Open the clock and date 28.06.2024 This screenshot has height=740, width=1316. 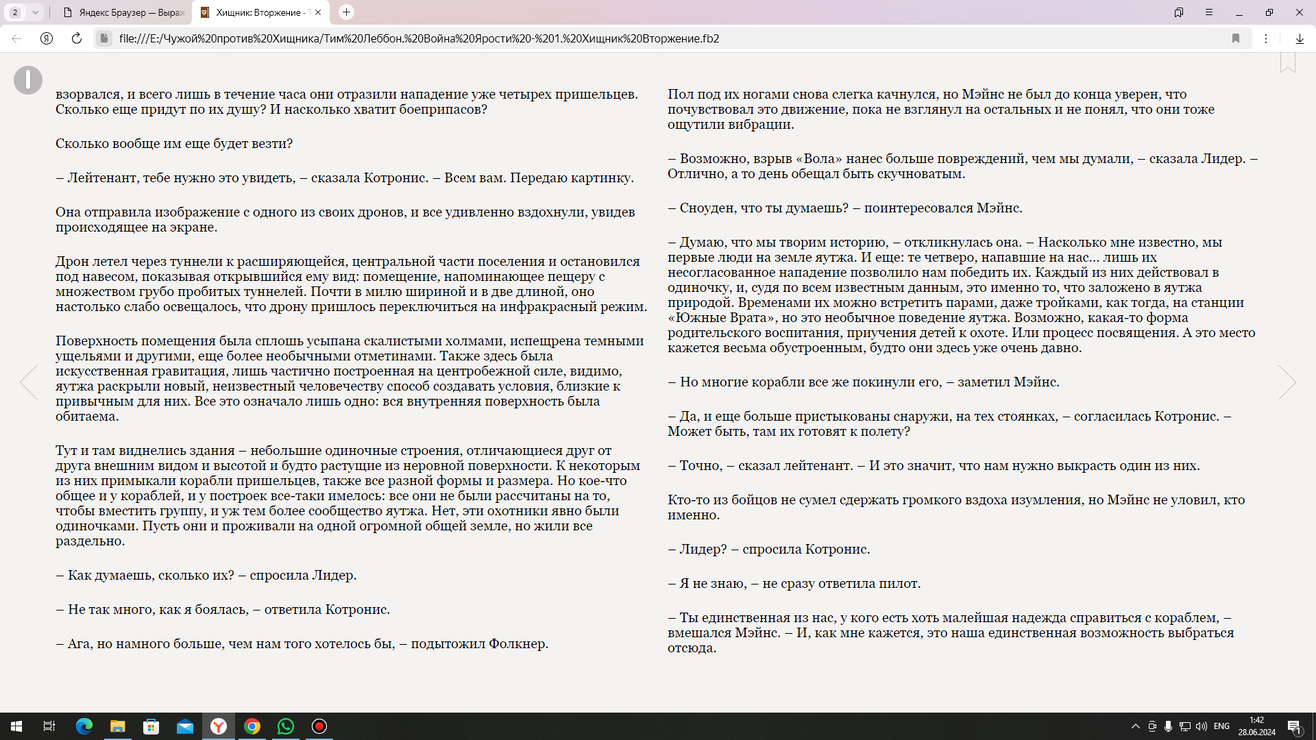(1257, 726)
